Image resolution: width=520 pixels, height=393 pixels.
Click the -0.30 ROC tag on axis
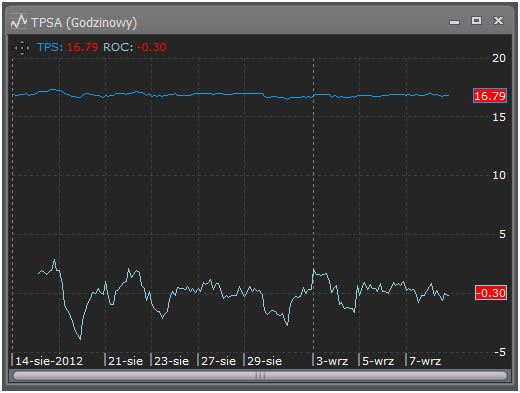click(491, 293)
